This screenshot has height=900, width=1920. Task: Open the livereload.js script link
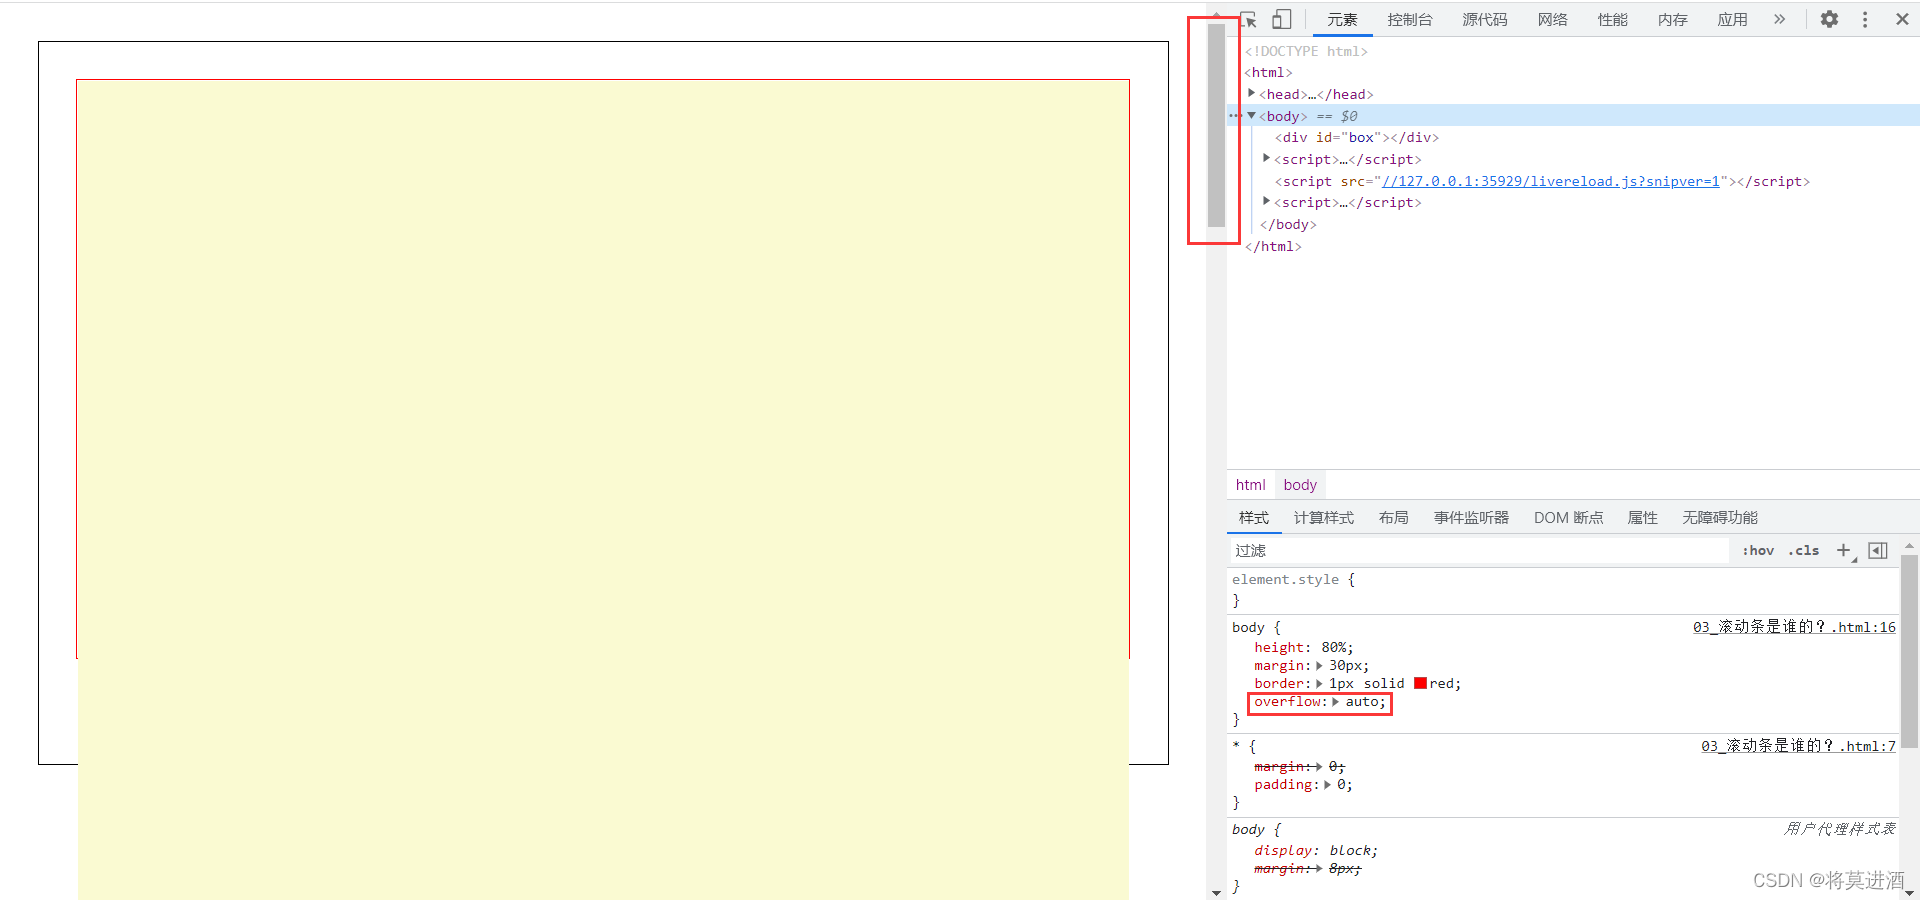(1551, 181)
